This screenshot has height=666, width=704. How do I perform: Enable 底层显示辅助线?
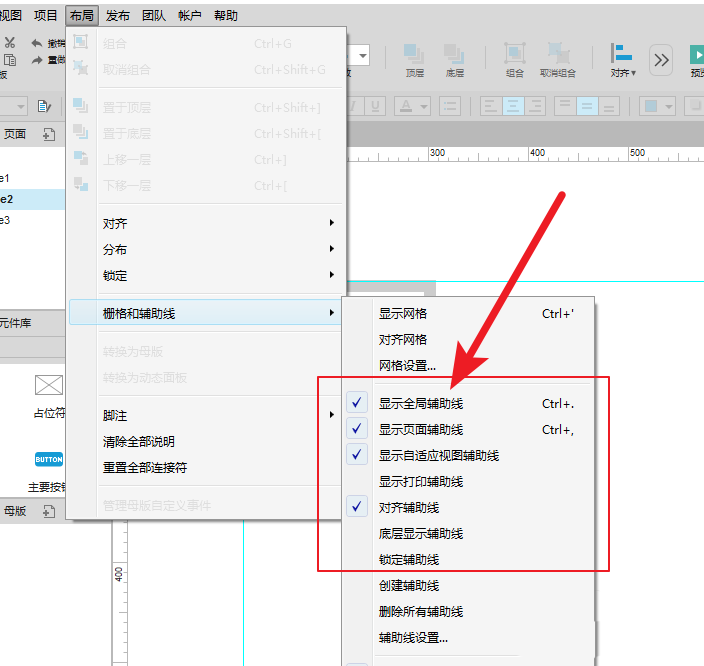click(x=468, y=534)
